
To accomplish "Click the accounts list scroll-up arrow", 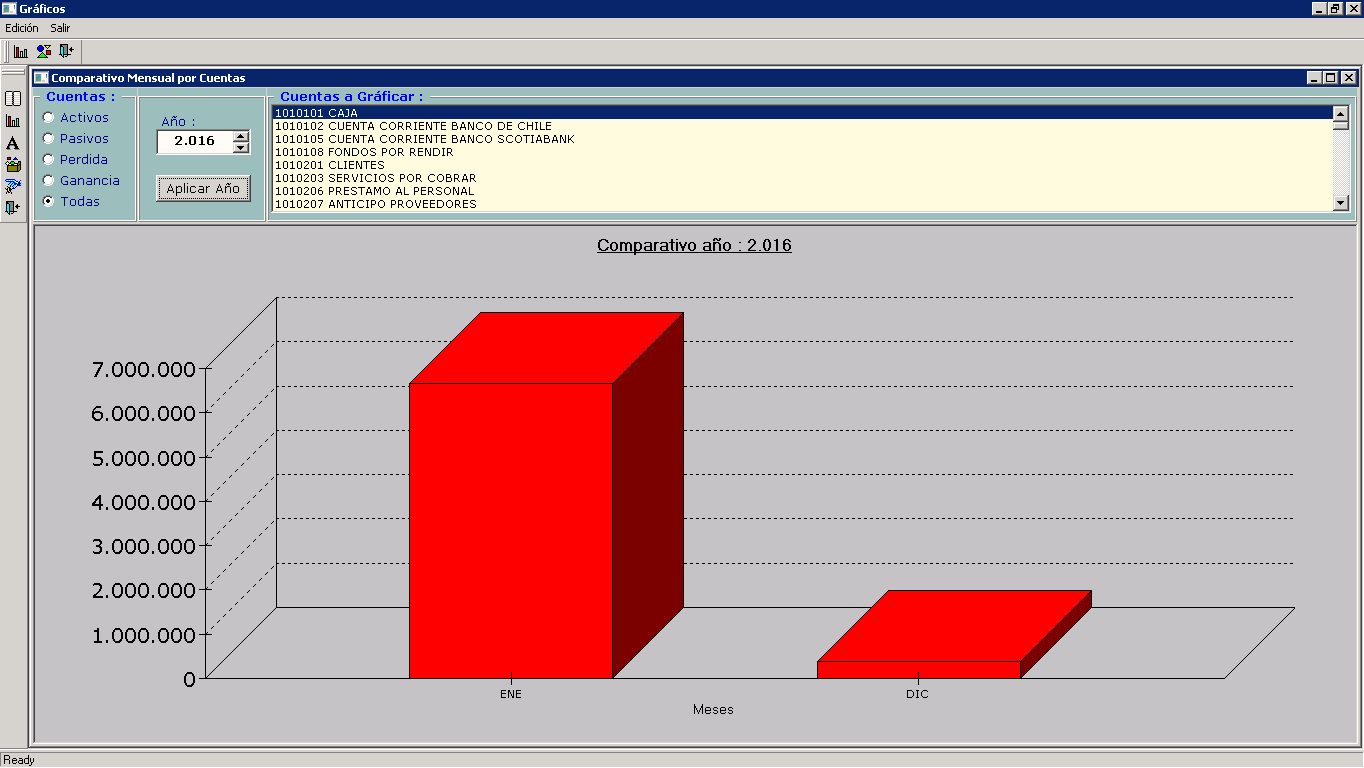I will 1341,113.
